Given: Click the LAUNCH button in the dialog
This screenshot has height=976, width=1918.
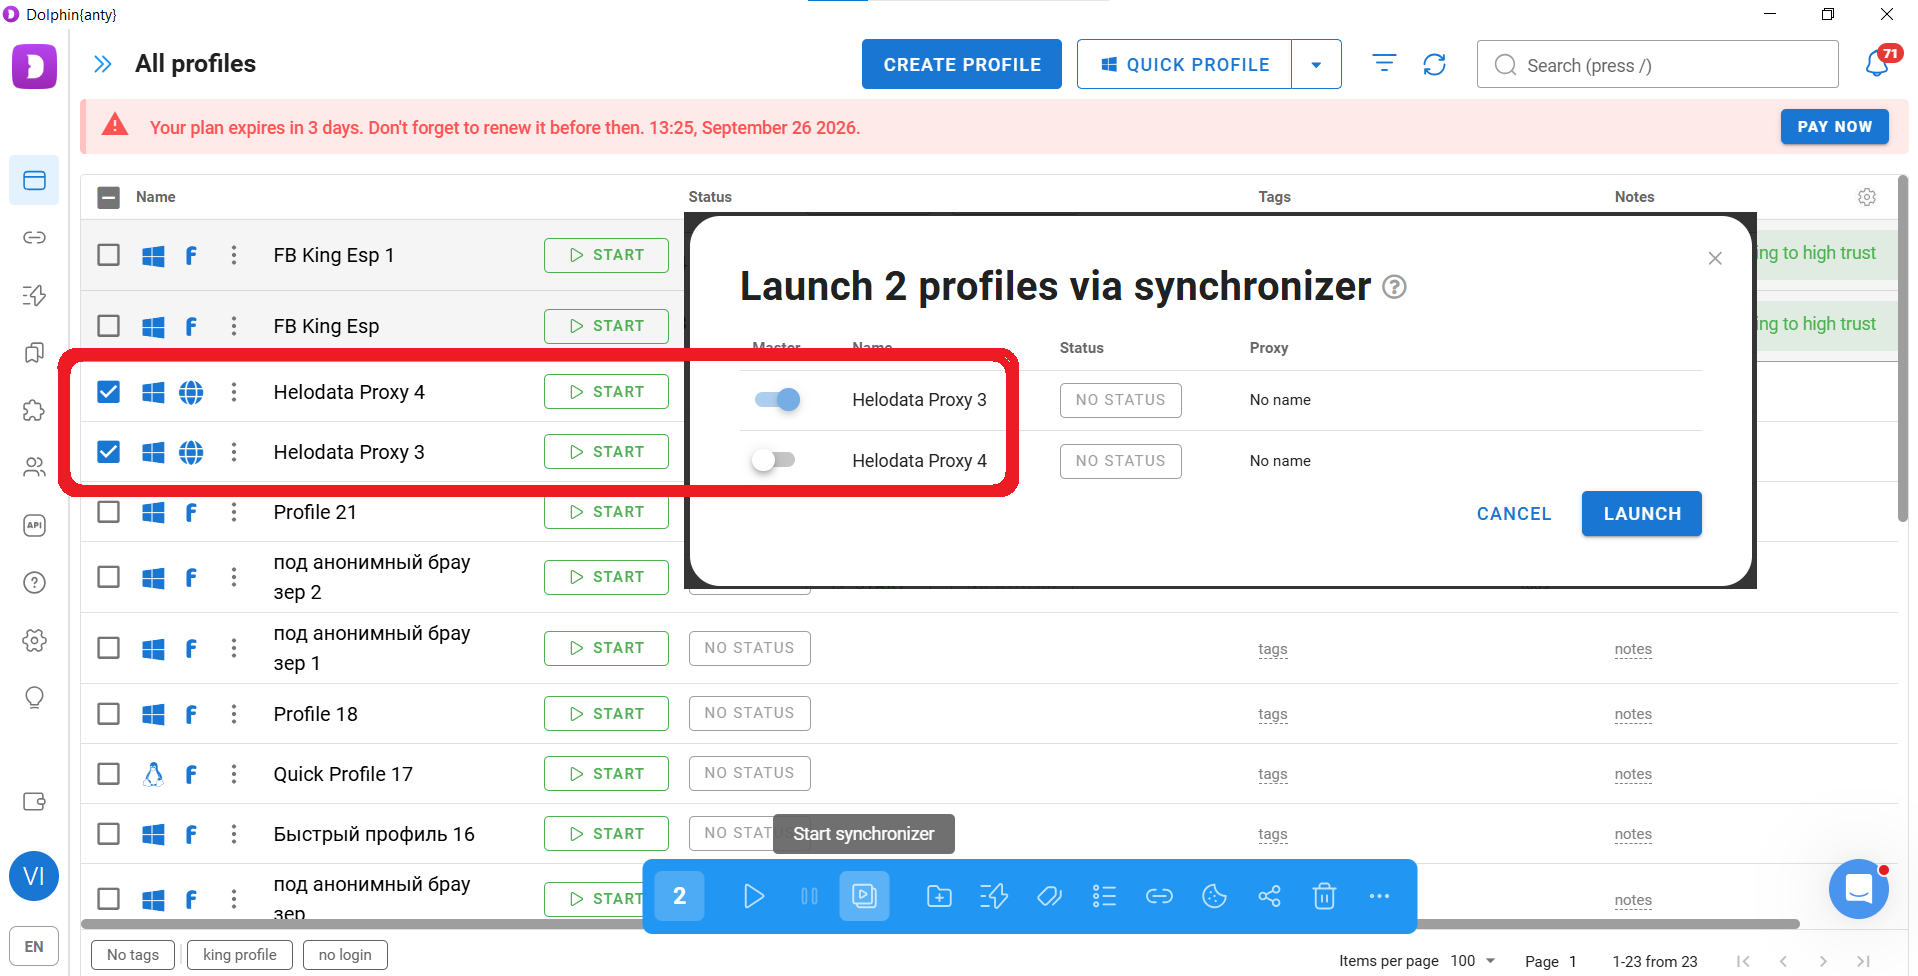Looking at the screenshot, I should coord(1642,514).
